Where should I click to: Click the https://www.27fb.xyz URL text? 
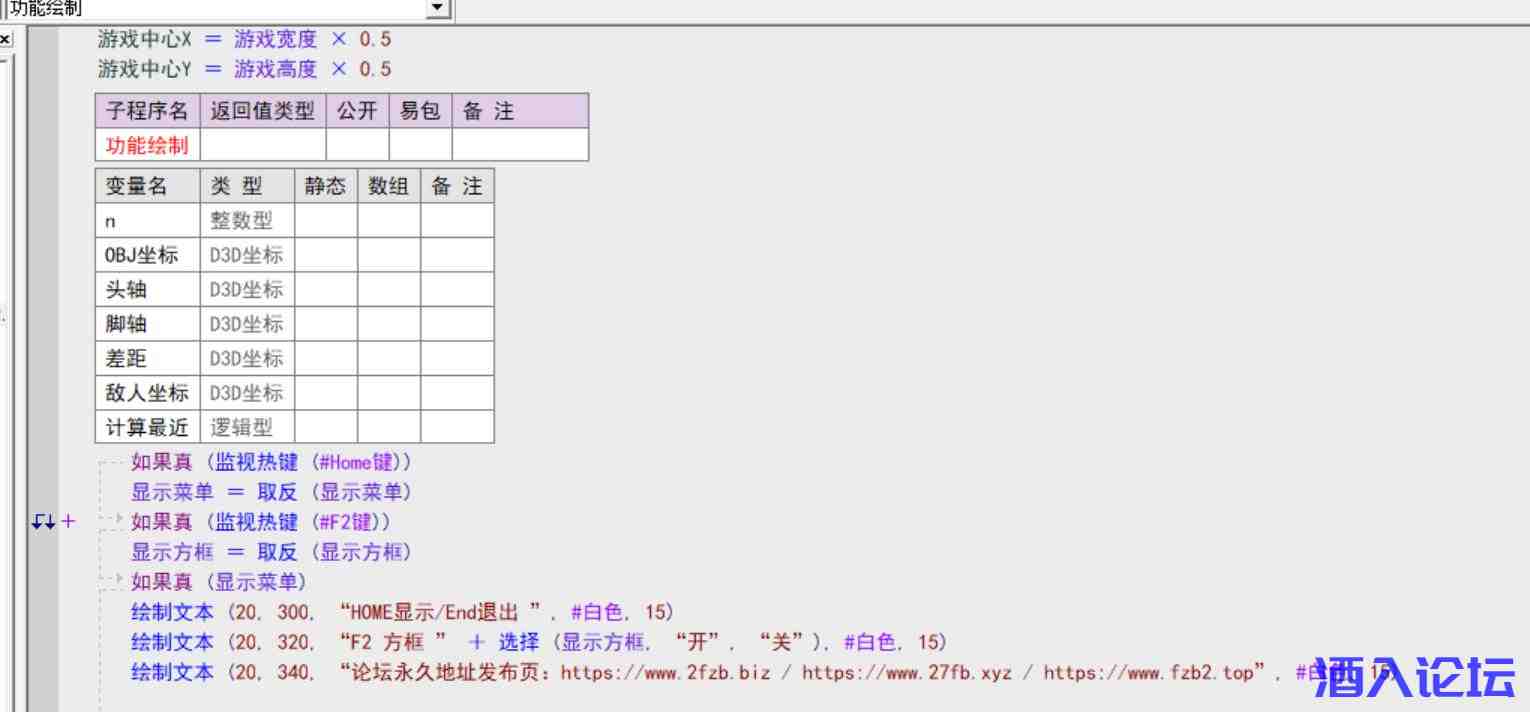[x=906, y=672]
